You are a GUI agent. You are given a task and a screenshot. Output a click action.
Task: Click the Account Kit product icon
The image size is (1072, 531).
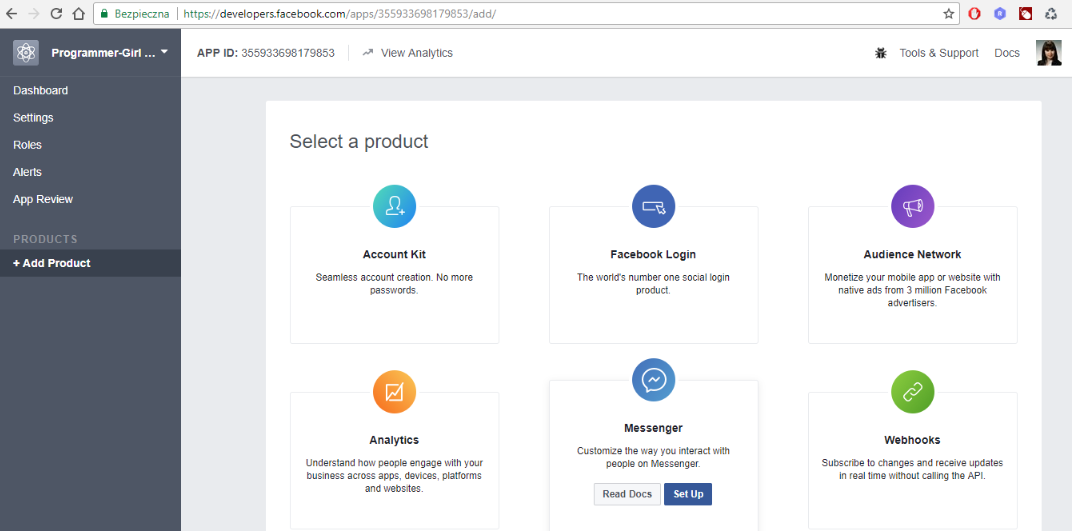394,206
